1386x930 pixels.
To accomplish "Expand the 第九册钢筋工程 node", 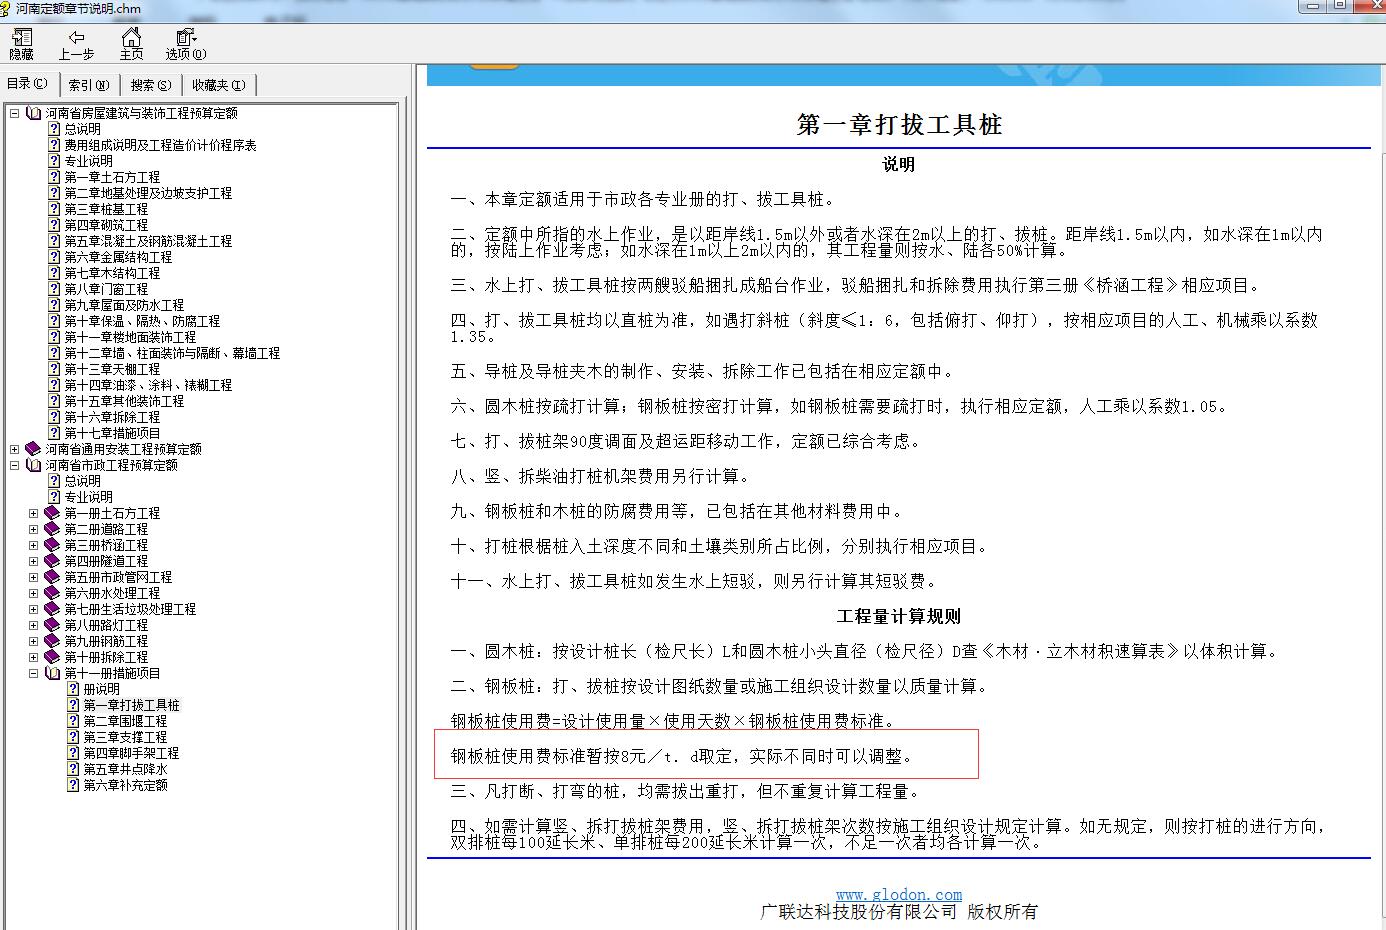I will (33, 641).
